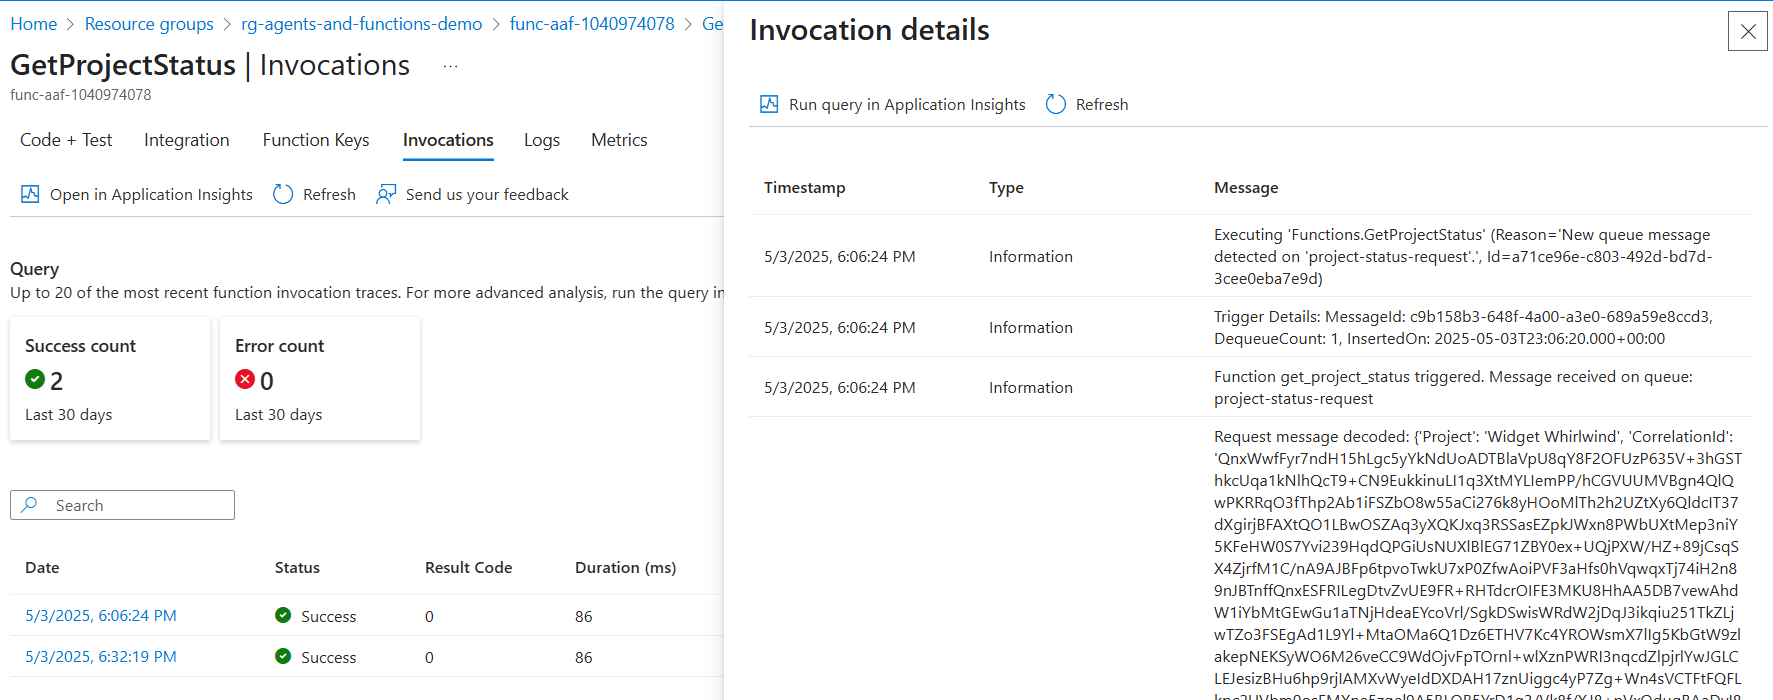Close the Invocation details panel
Screen dimensions: 1773x700
[x=1747, y=31]
